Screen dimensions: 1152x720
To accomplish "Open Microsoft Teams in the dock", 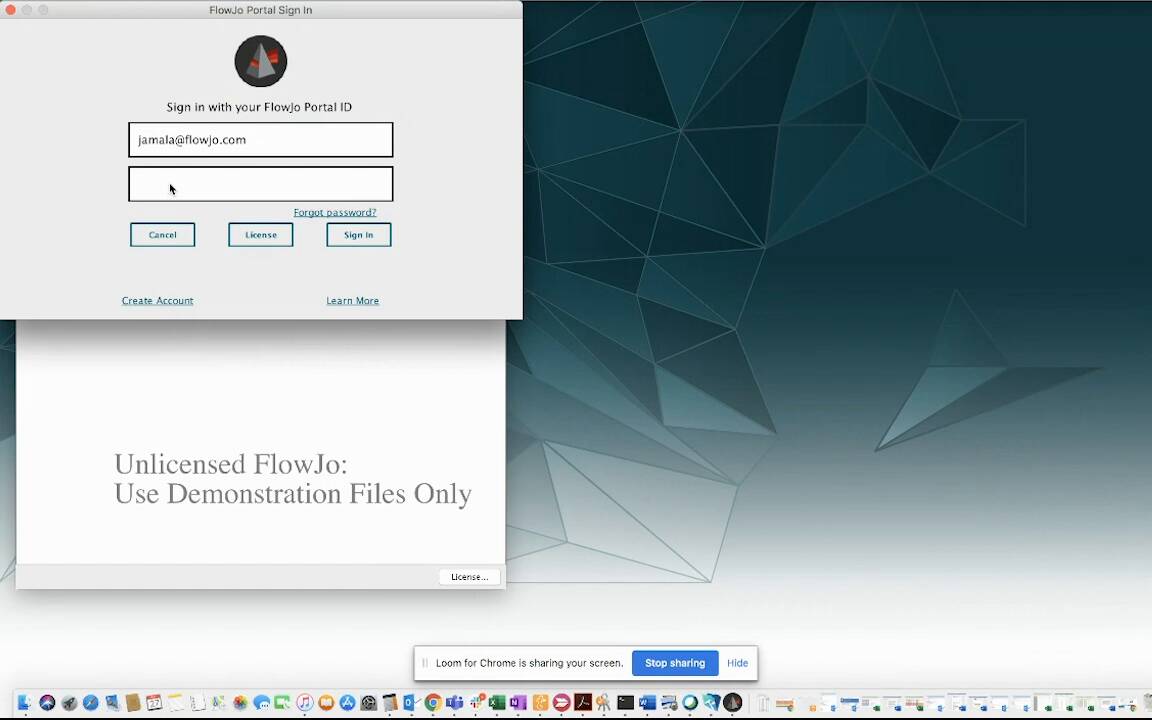I will (x=454, y=702).
